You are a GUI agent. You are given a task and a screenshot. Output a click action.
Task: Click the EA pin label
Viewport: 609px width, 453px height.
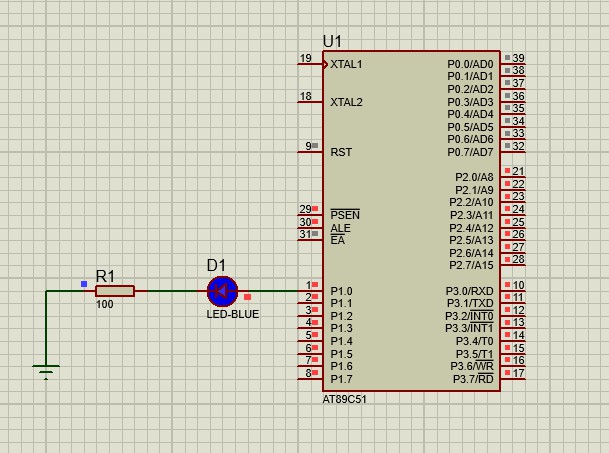click(338, 240)
